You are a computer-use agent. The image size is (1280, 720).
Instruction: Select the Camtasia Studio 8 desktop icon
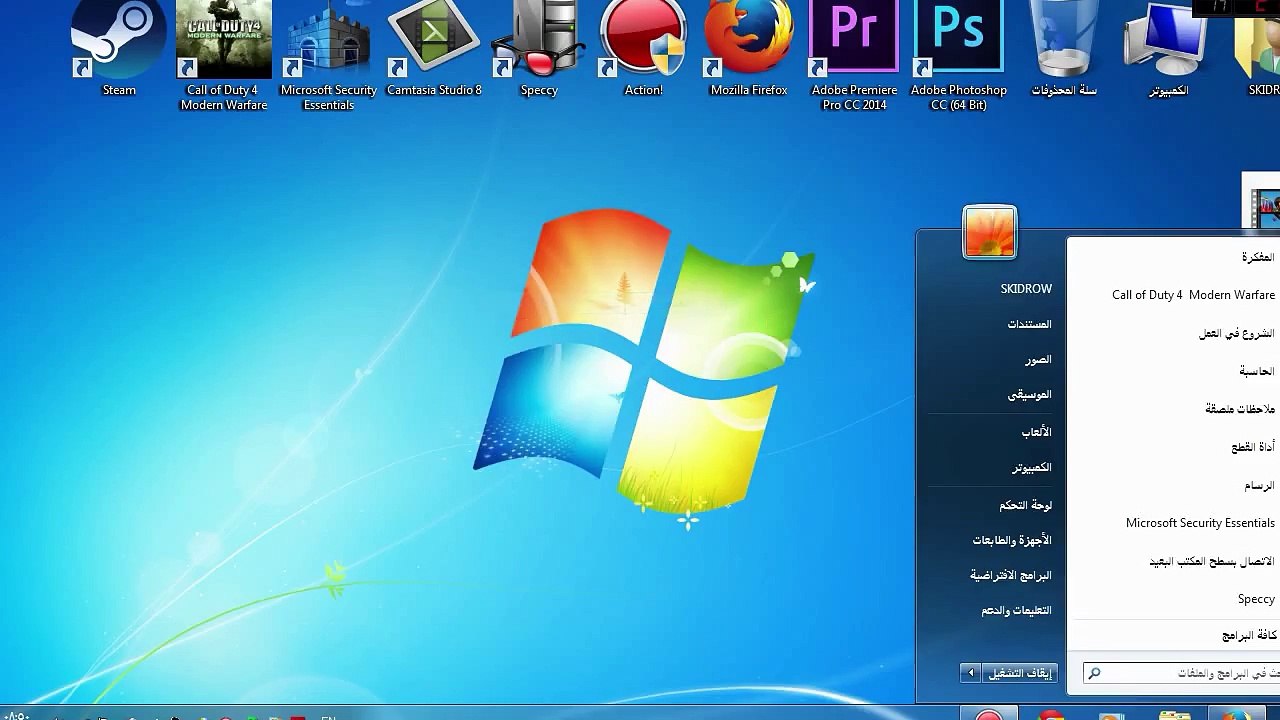434,48
